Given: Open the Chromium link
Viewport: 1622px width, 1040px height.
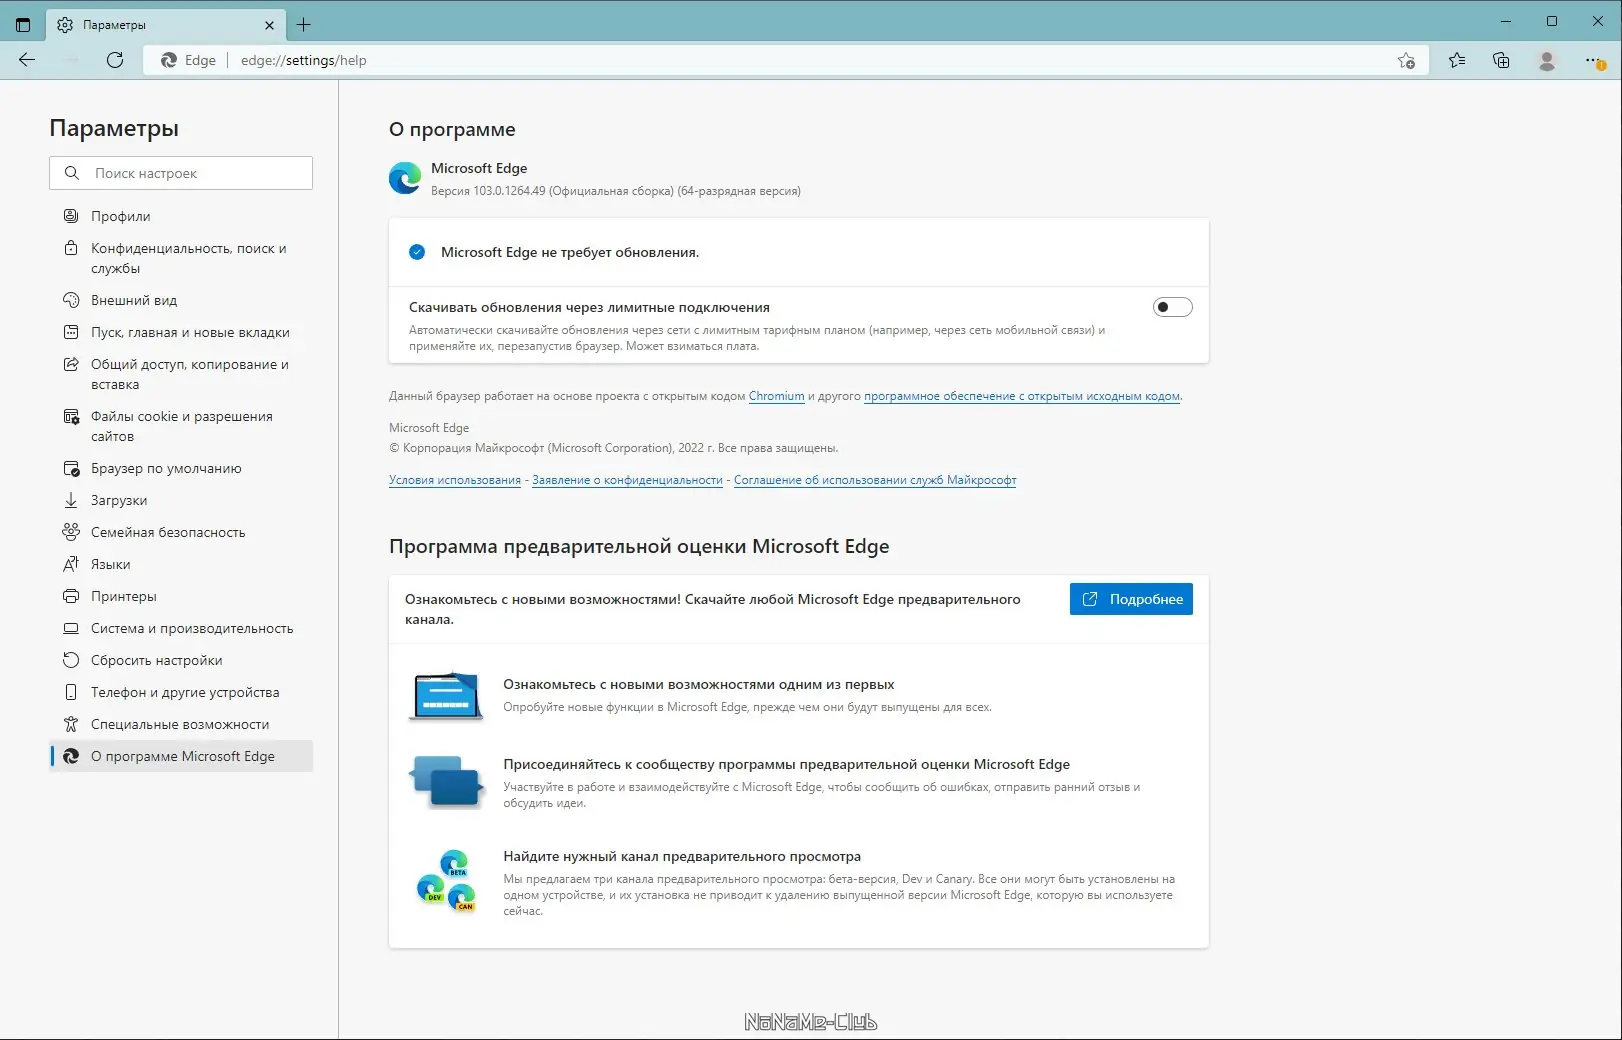Looking at the screenshot, I should pyautogui.click(x=777, y=396).
